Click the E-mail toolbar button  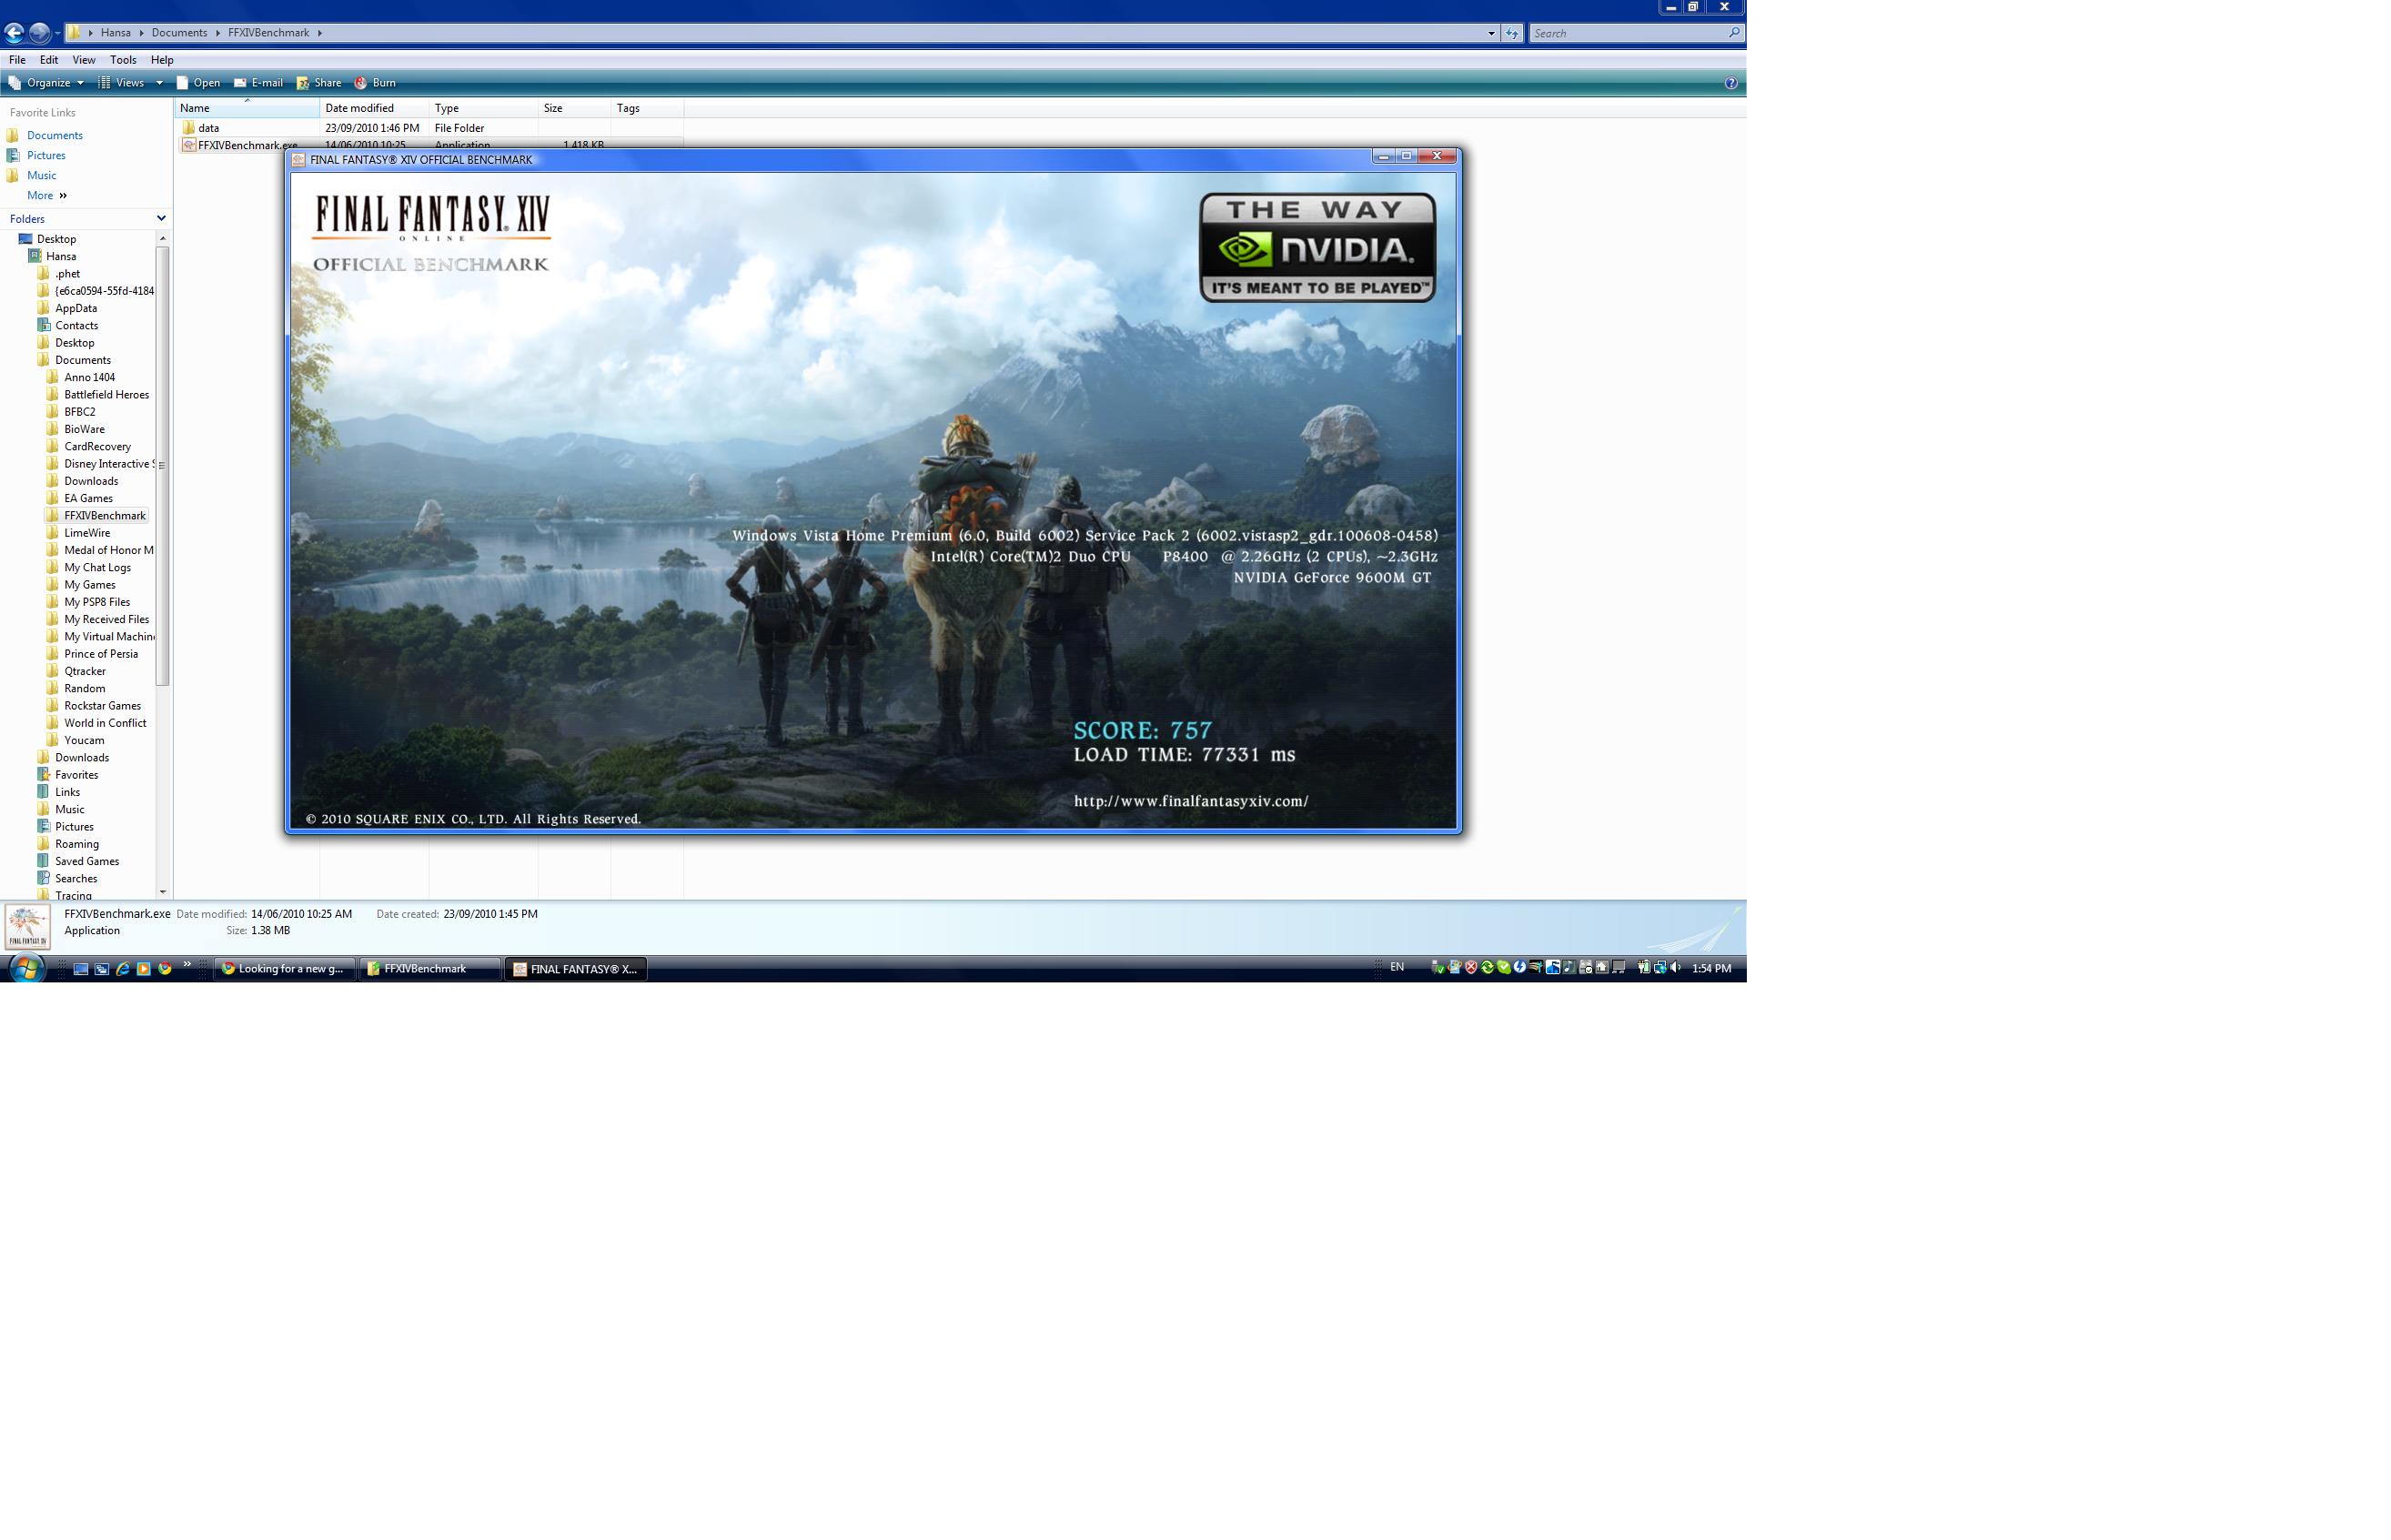[x=258, y=83]
